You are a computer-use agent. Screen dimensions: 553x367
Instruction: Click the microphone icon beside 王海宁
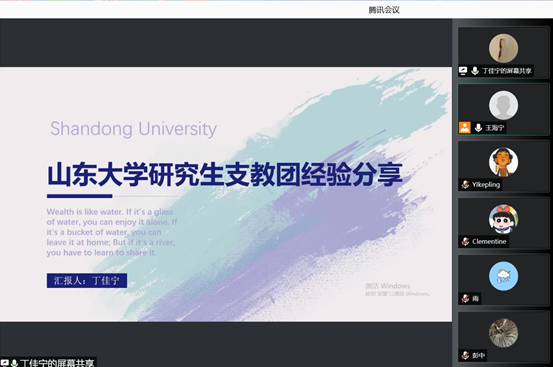point(478,128)
